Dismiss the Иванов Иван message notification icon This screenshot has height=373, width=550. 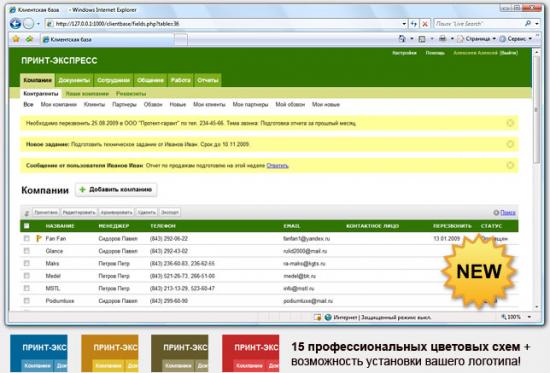point(510,165)
